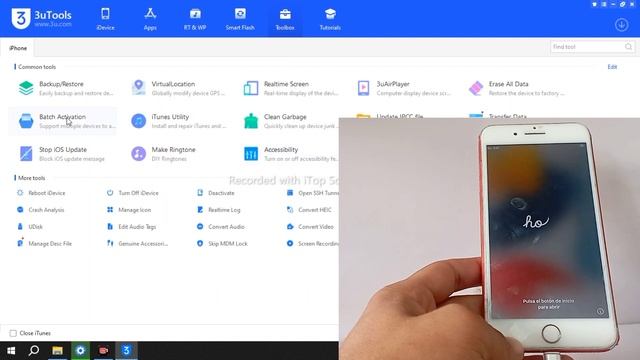The height and width of the screenshot is (360, 640).
Task: Open Stop iOS Update tool
Action: coord(61,154)
